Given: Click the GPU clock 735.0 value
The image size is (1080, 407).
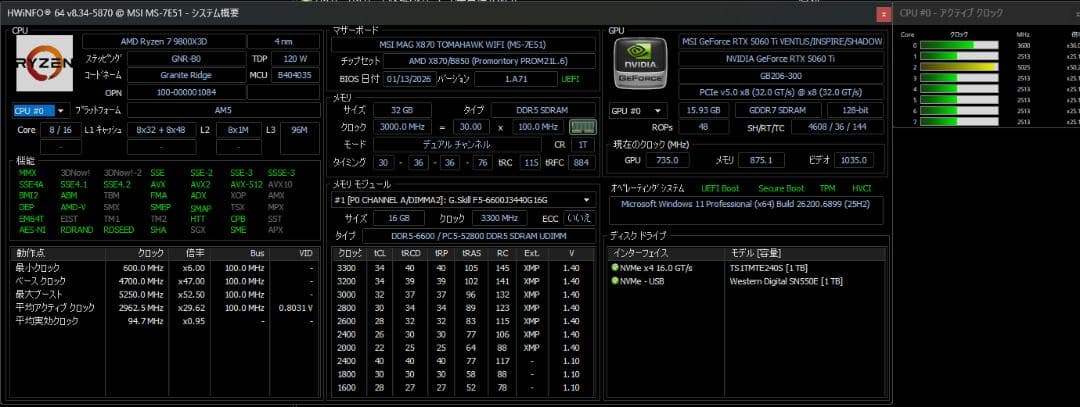Looking at the screenshot, I should [667, 160].
